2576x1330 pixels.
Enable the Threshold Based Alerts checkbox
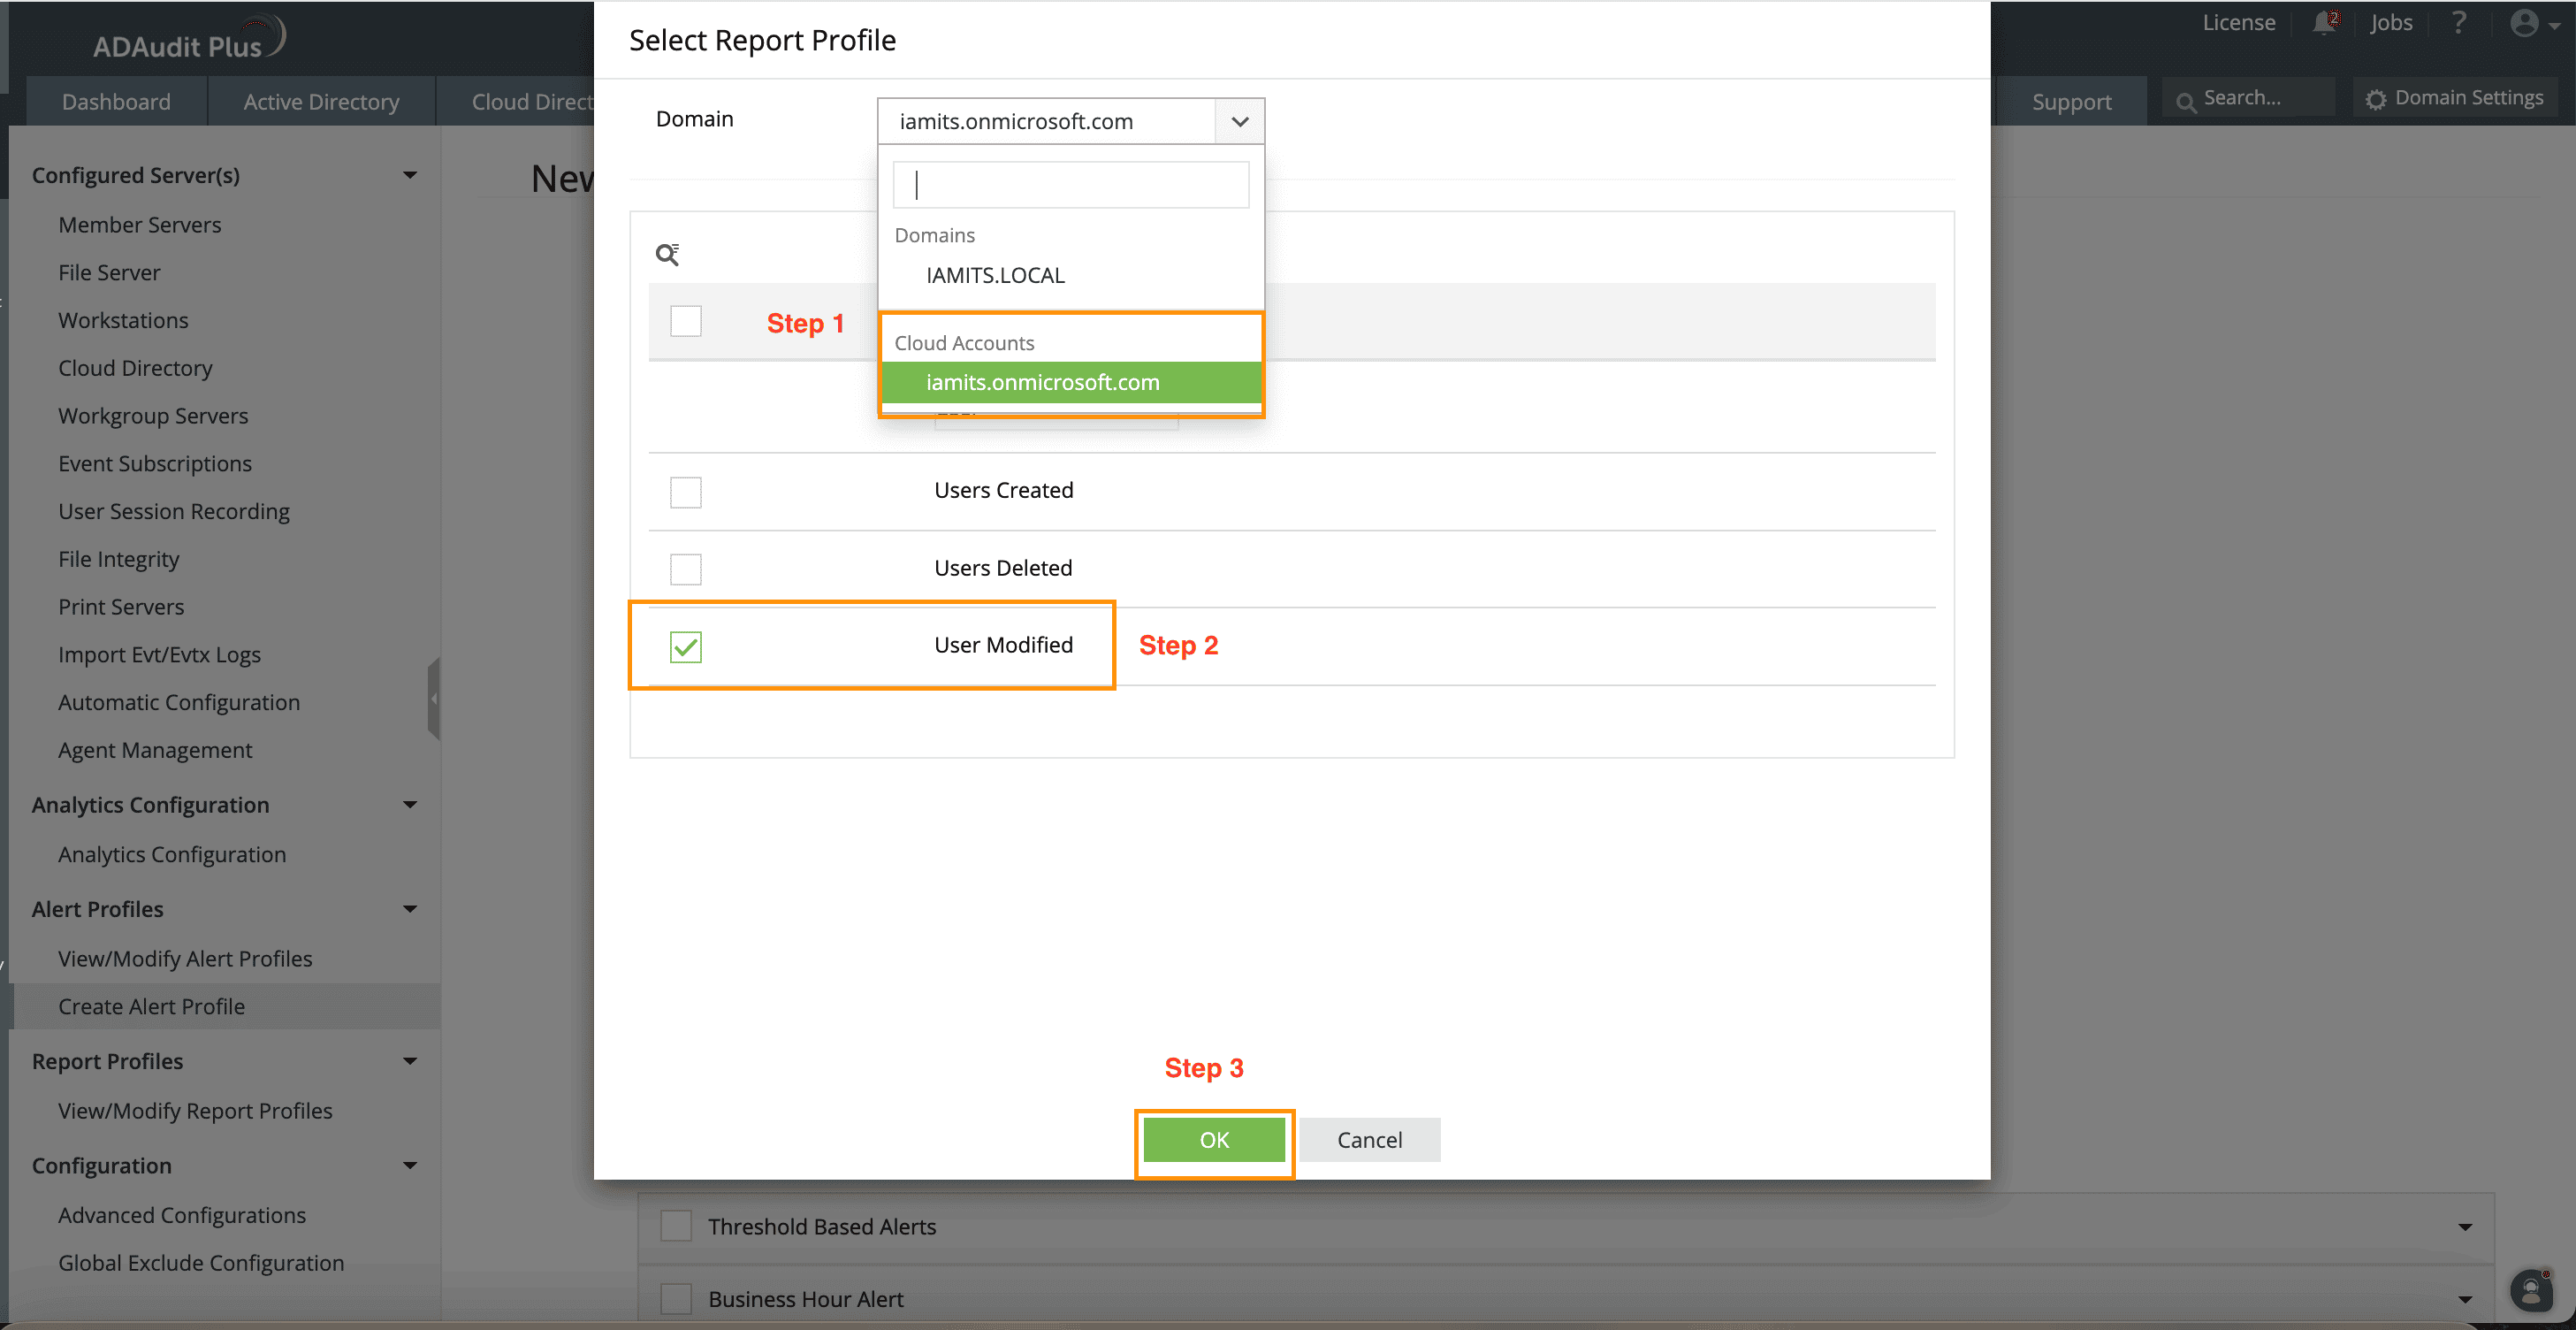pyautogui.click(x=677, y=1226)
